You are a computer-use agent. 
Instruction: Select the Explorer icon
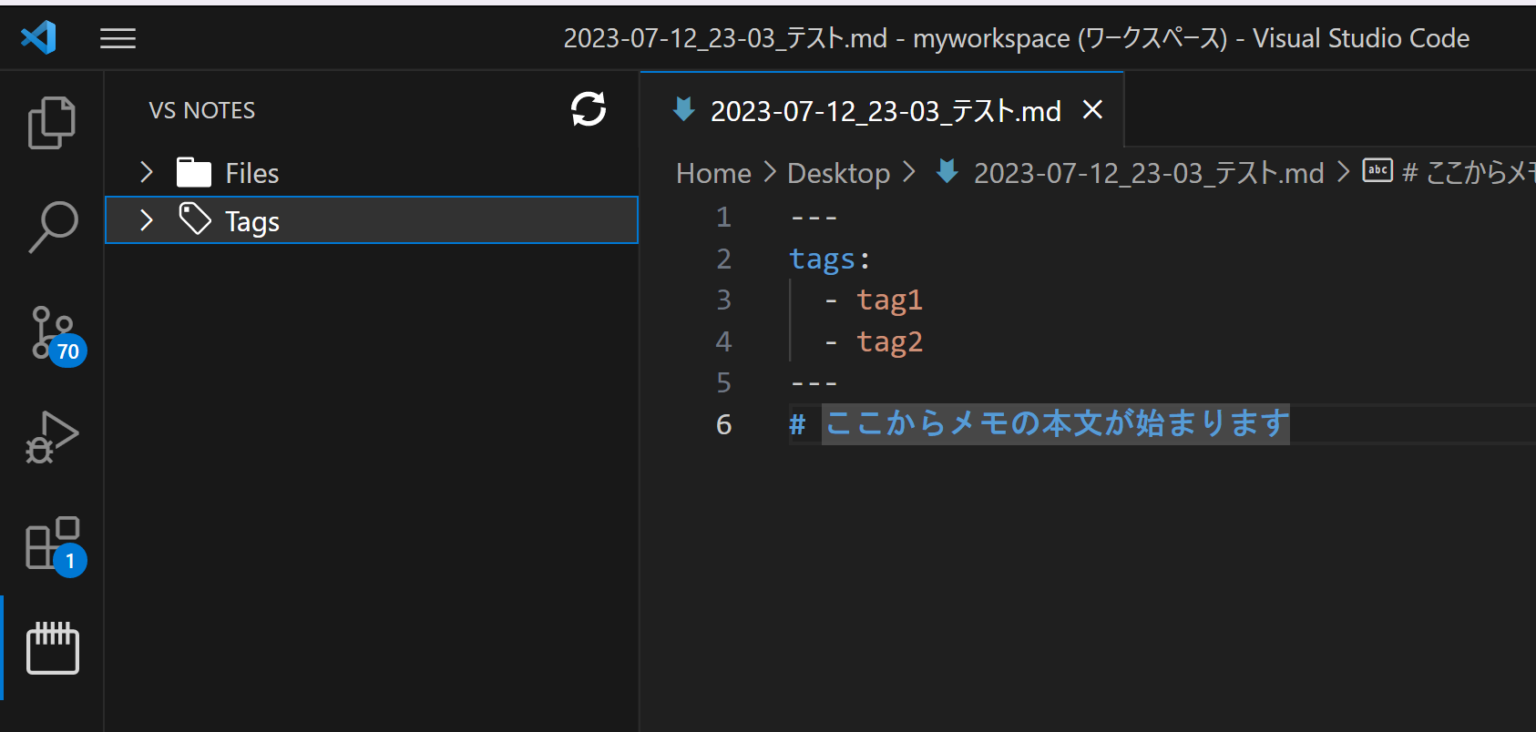(x=51, y=122)
